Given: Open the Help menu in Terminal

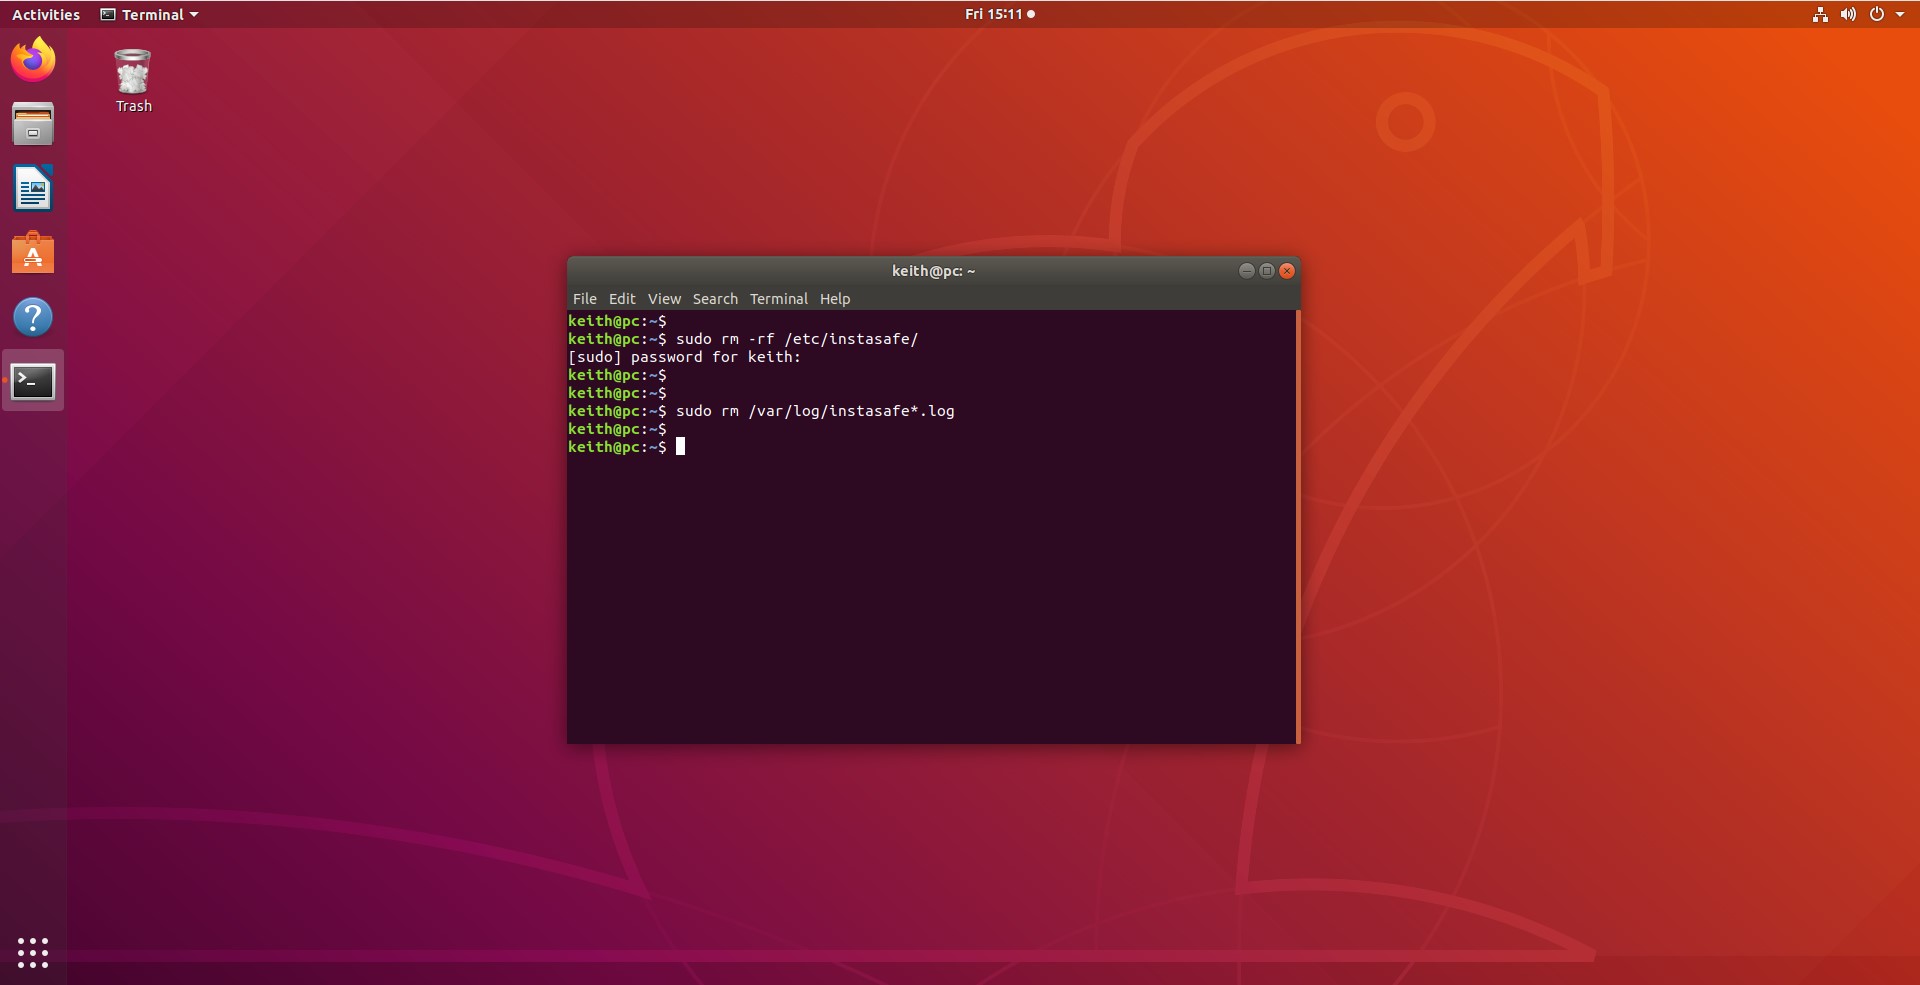Looking at the screenshot, I should coord(835,299).
